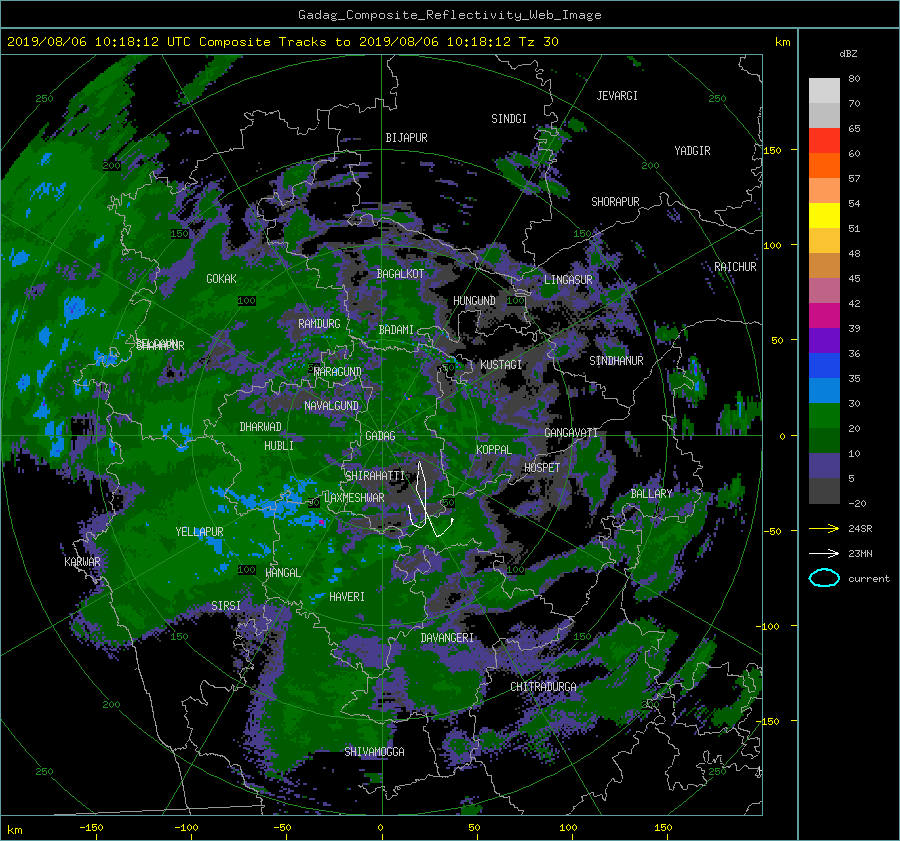Click the 150 tick on bottom axis
This screenshot has width=900, height=841.
(663, 827)
